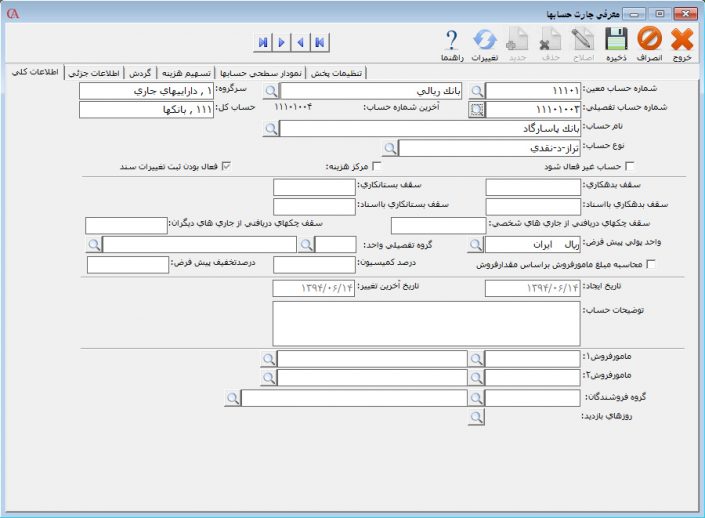Click the خروج (Exit) red X icon
The height and width of the screenshot is (518, 705).
point(682,40)
